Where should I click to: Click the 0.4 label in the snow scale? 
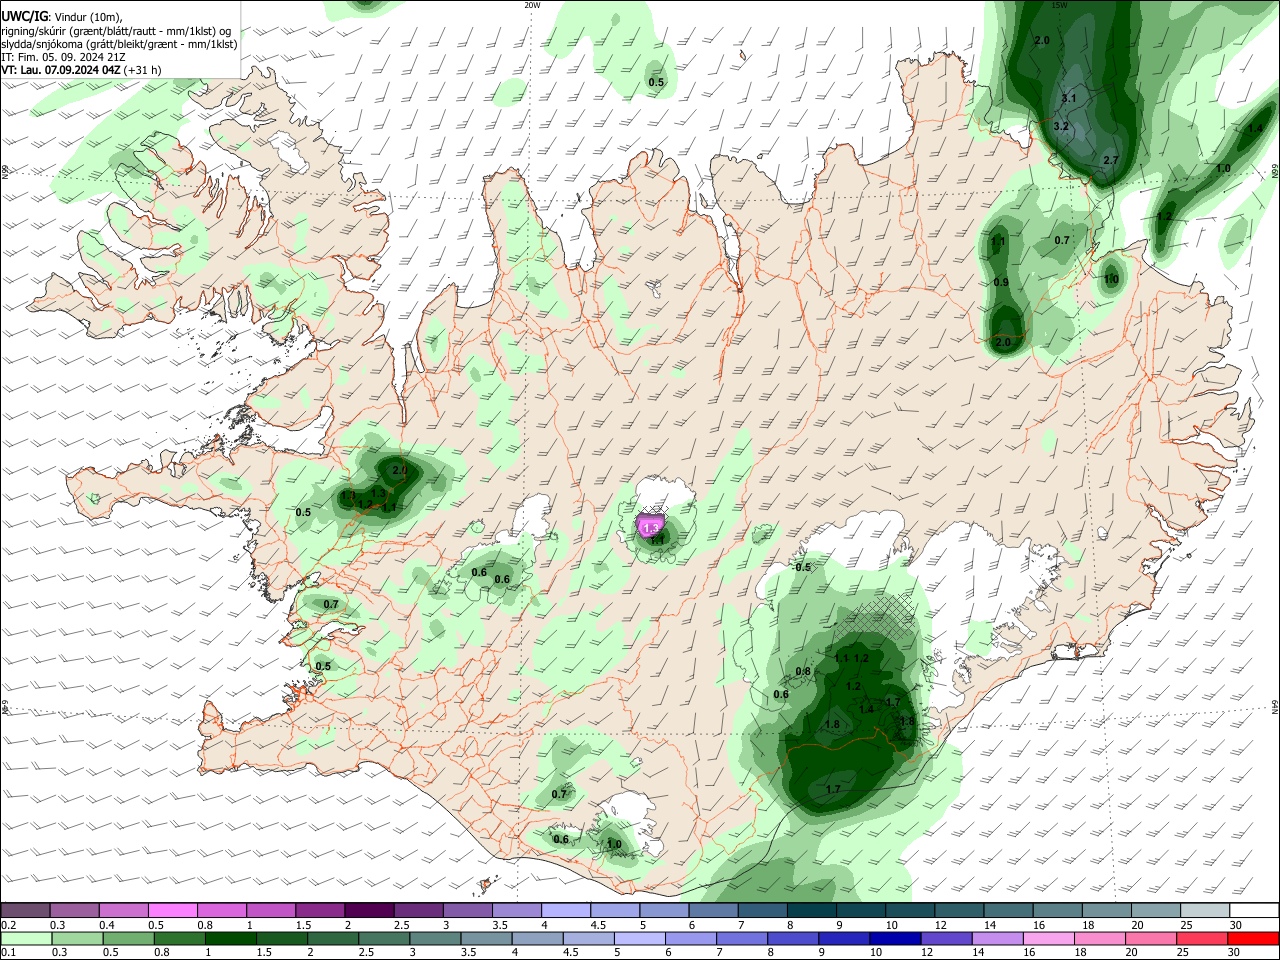coord(107,925)
